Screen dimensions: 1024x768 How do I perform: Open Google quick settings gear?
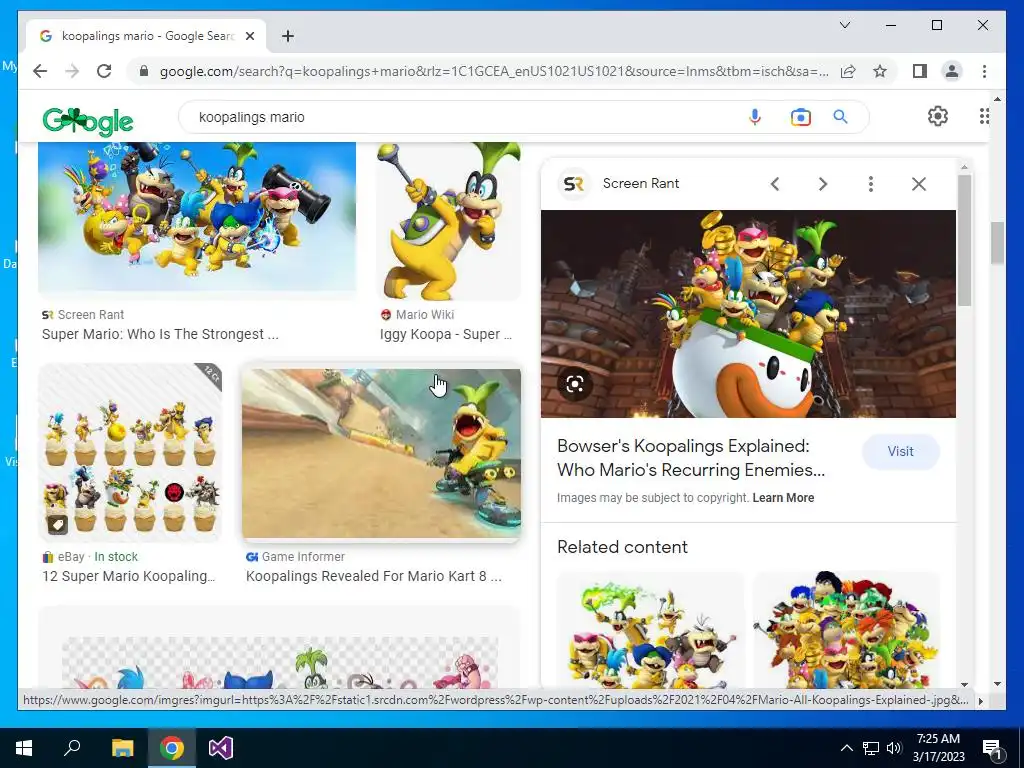click(x=938, y=116)
